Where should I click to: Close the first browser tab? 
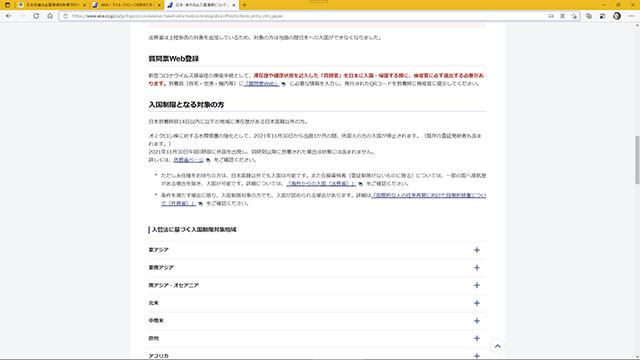pos(84,5)
